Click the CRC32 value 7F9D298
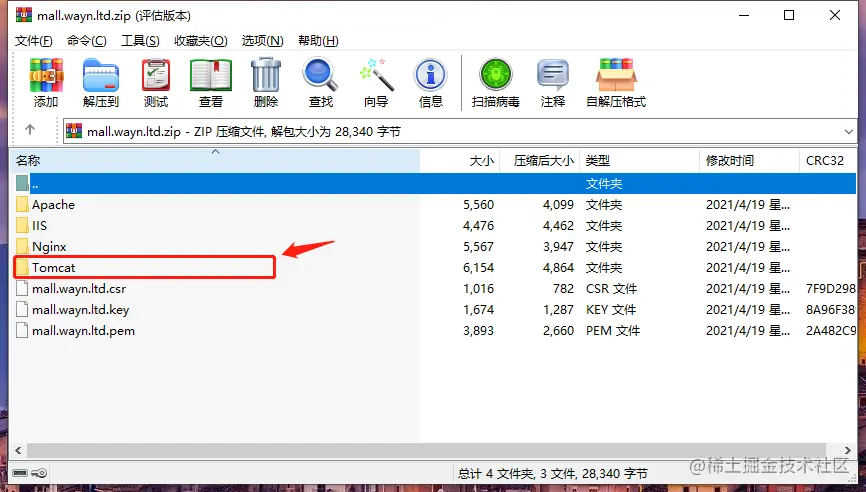The width and height of the screenshot is (866, 492). (830, 289)
